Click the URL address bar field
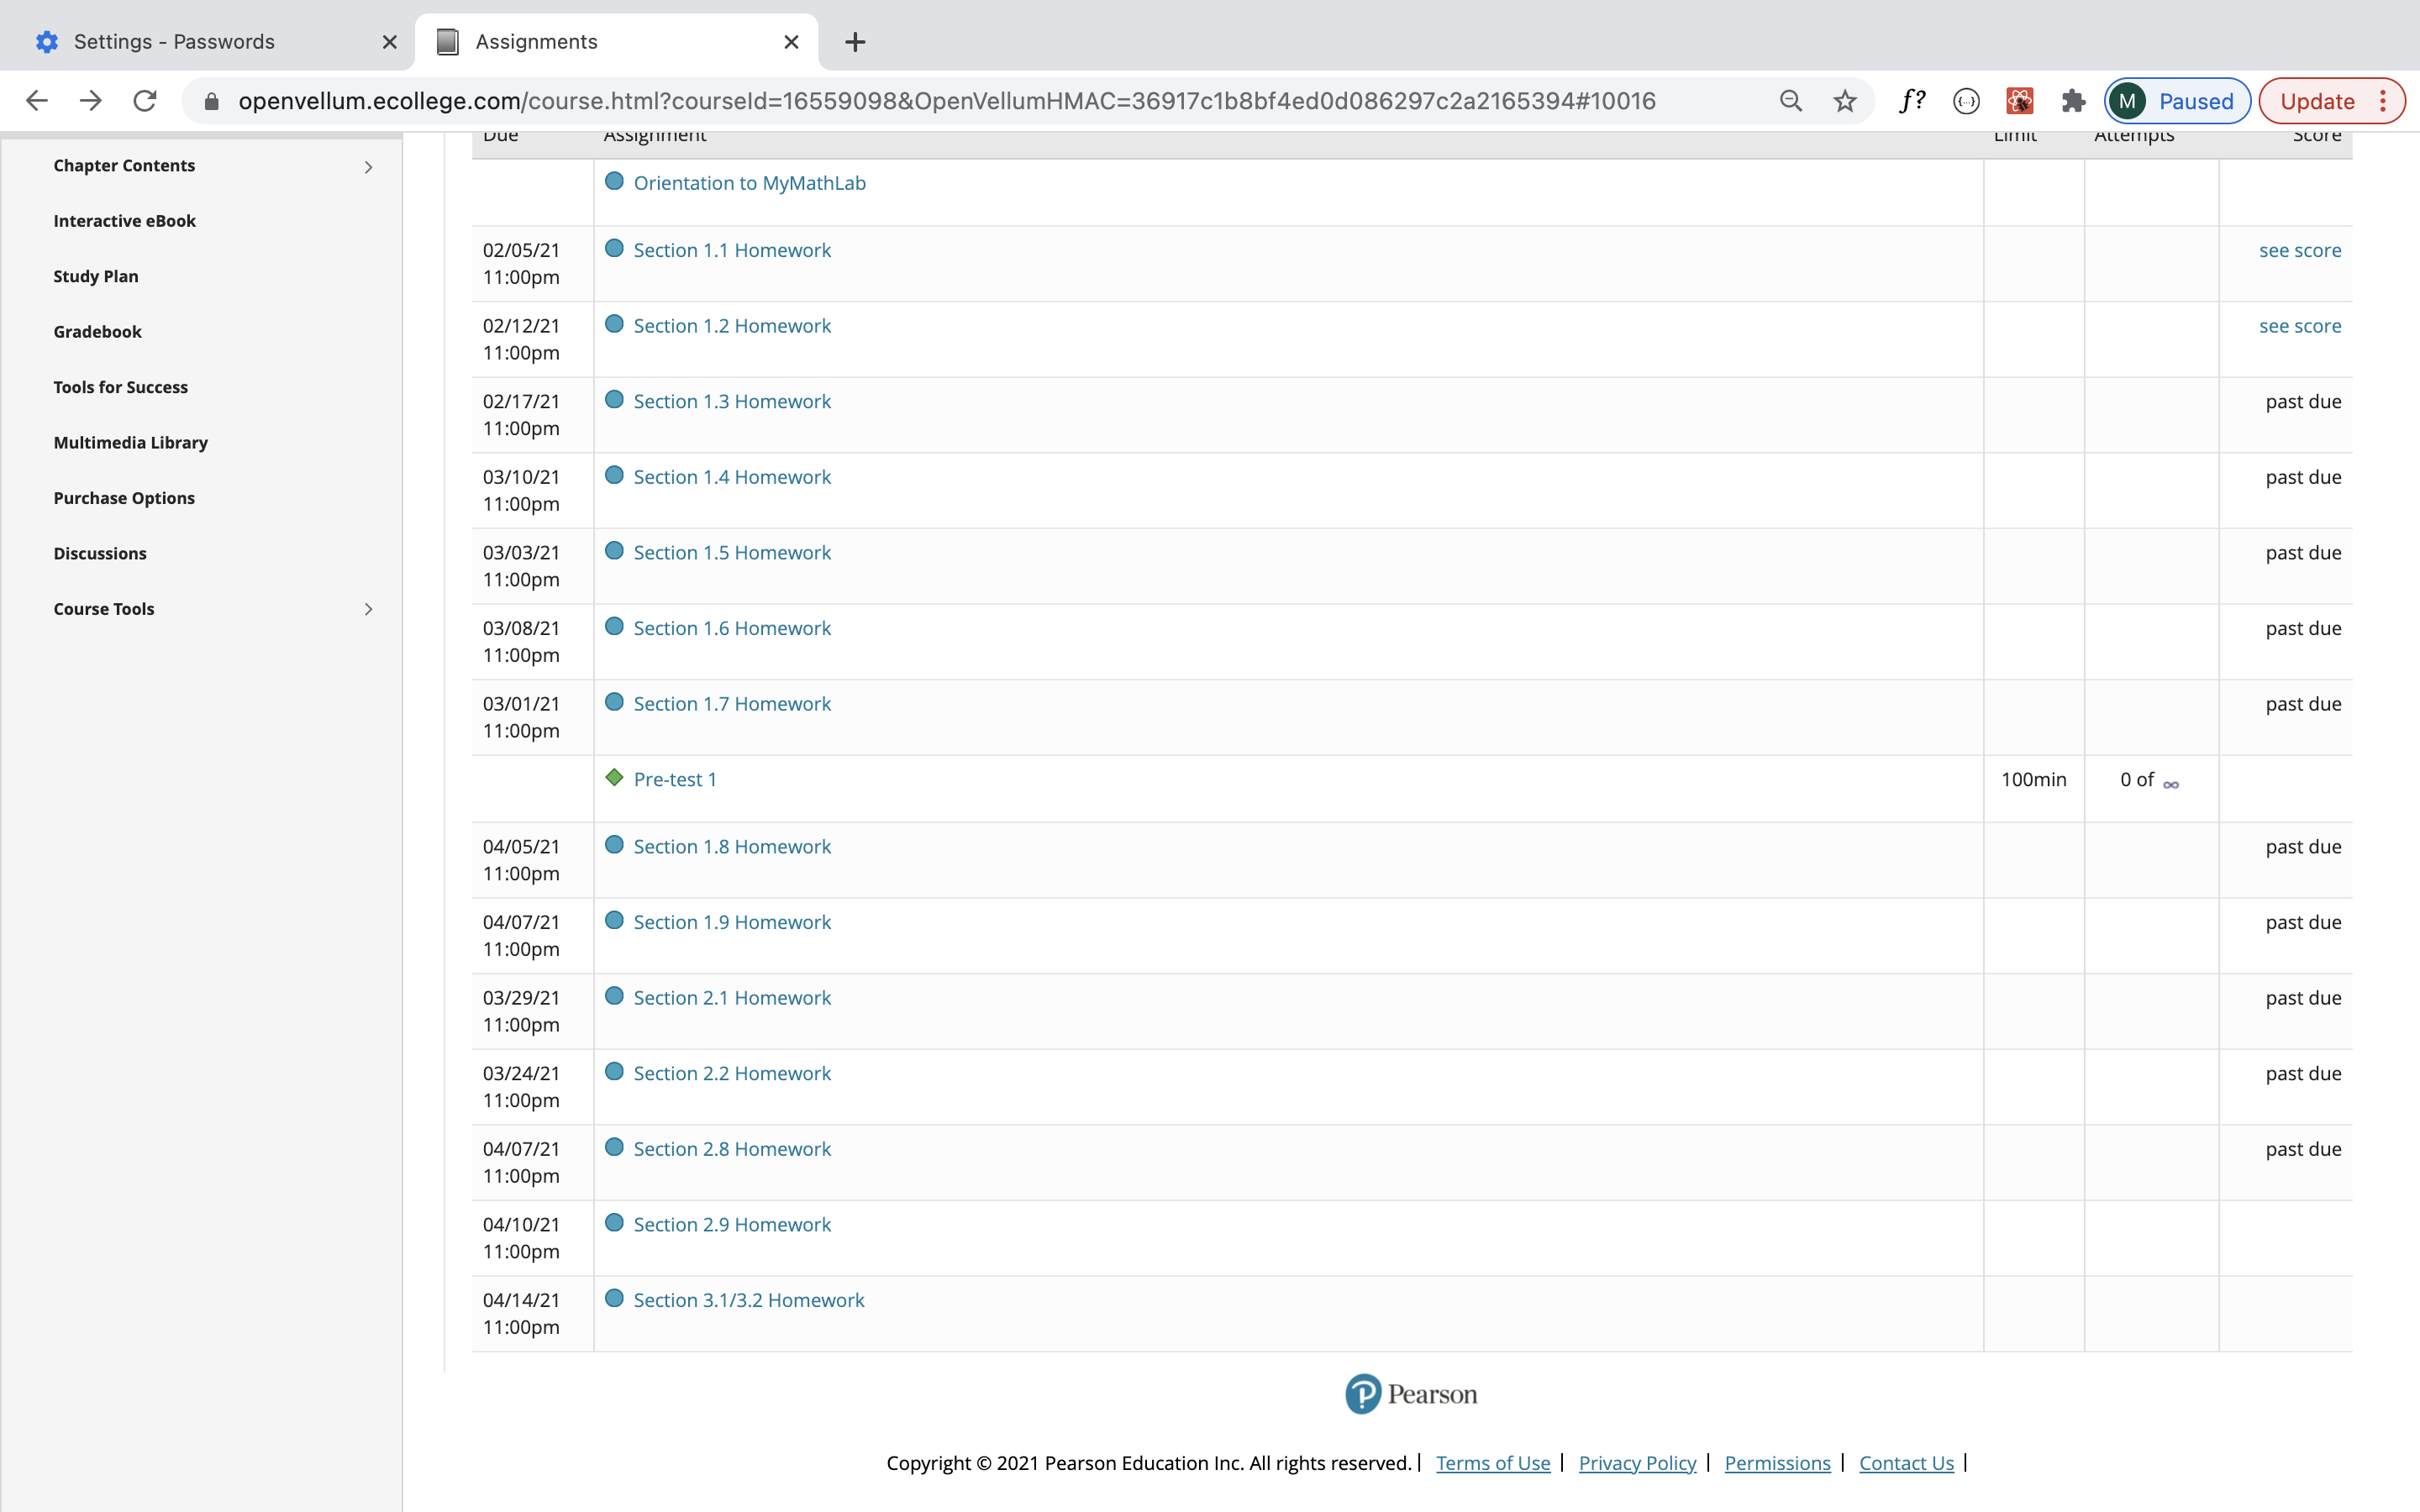 [945, 101]
